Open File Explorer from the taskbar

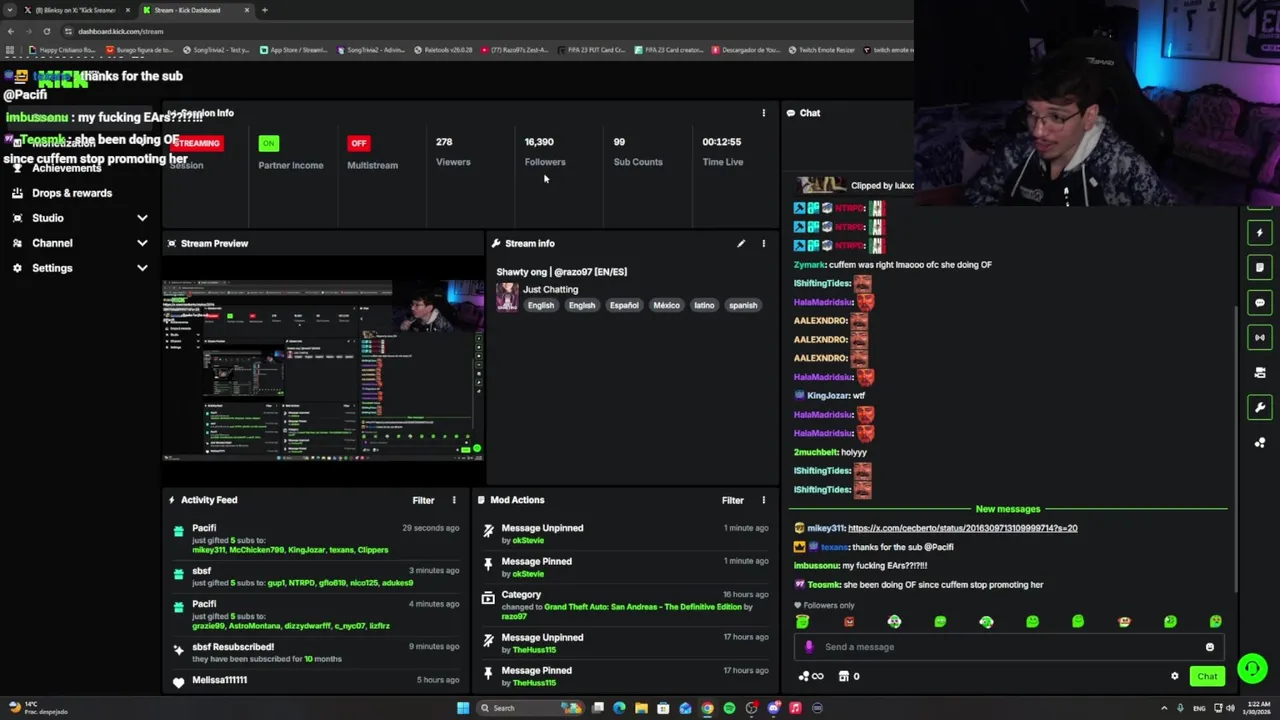[x=641, y=708]
